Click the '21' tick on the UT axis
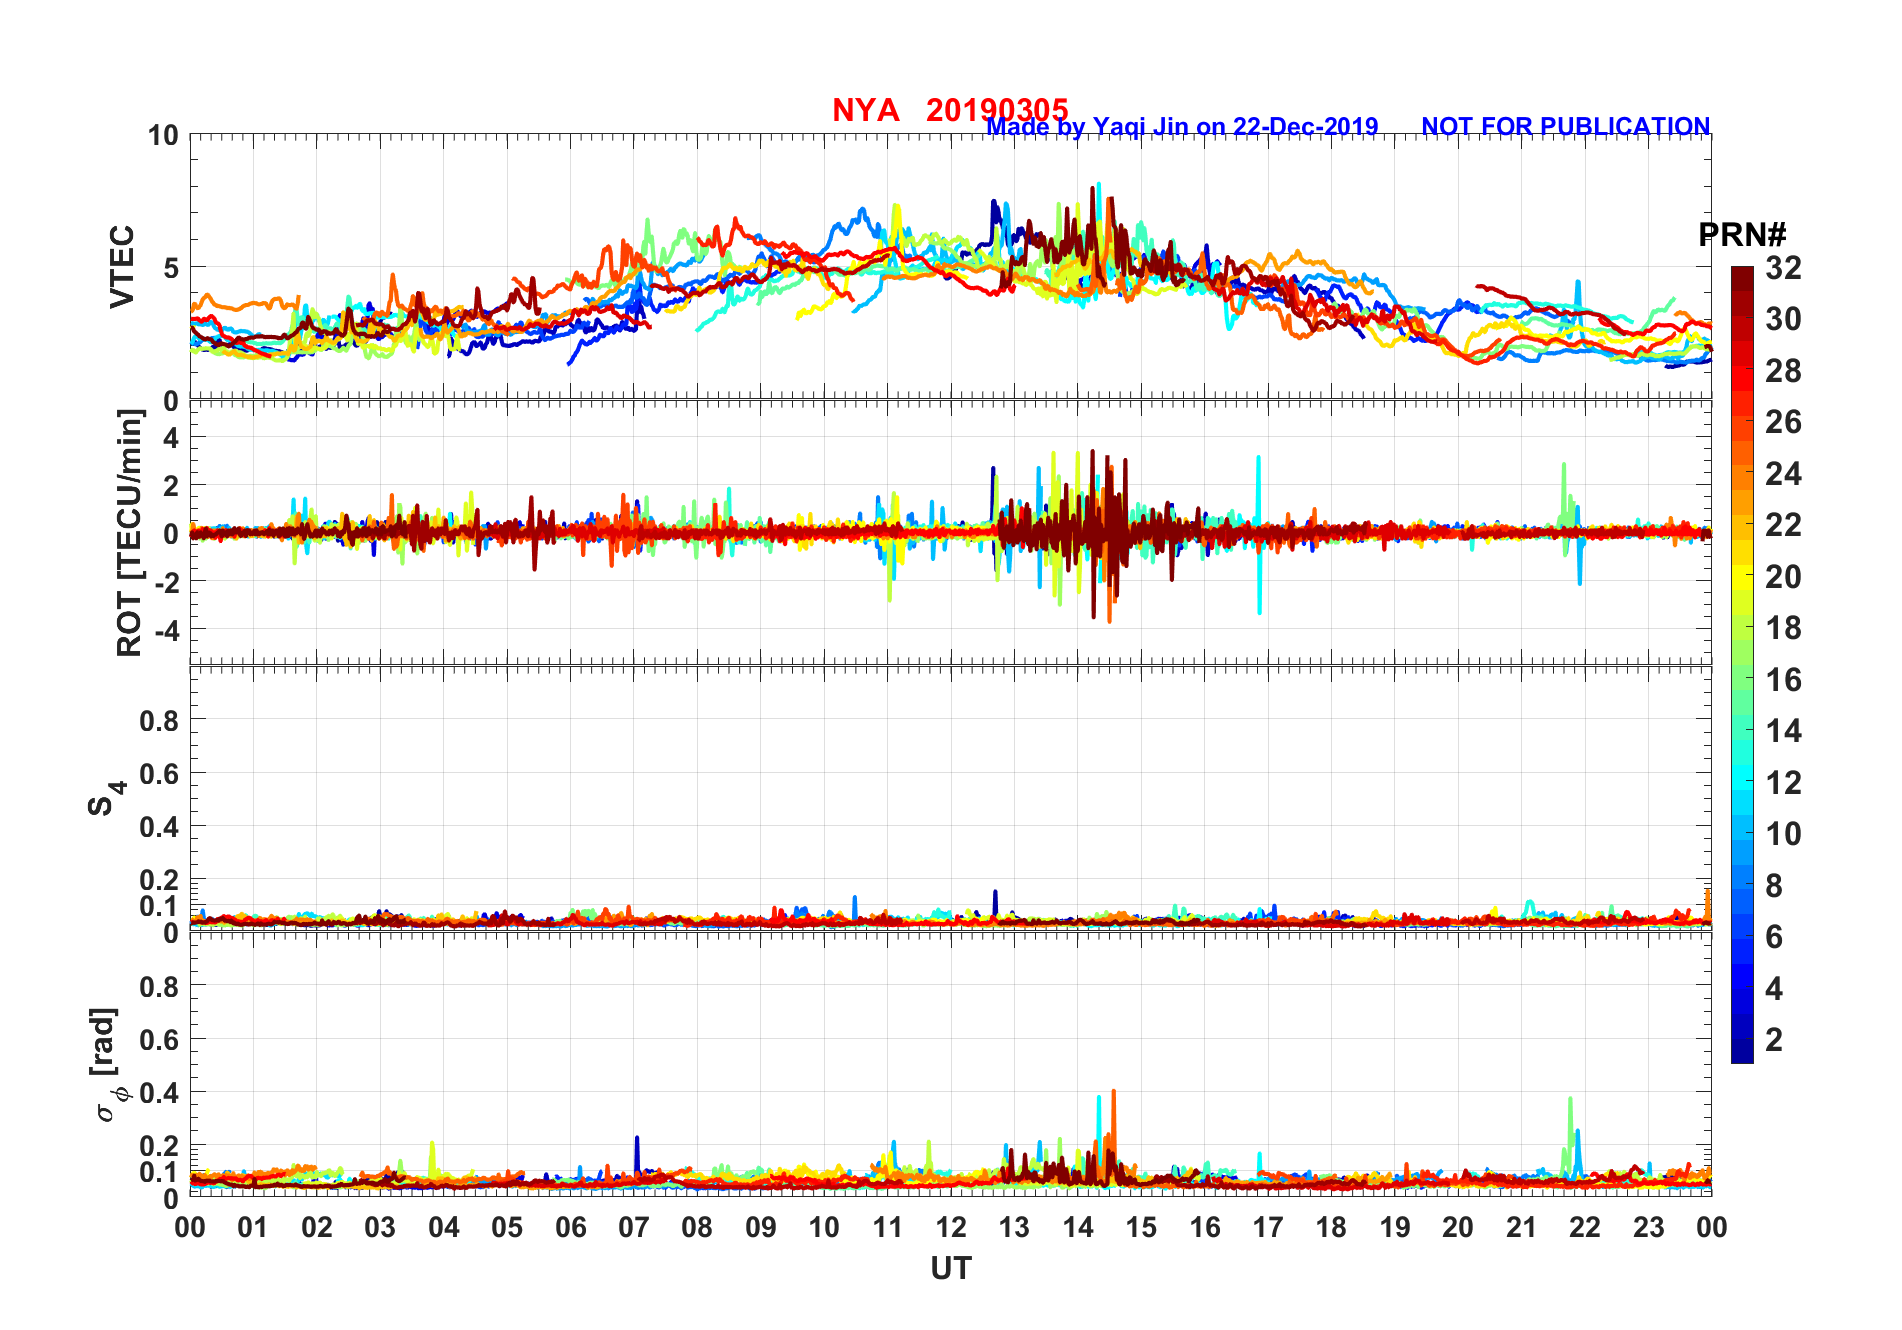Viewport: 1902px width, 1330px height. [1521, 1228]
